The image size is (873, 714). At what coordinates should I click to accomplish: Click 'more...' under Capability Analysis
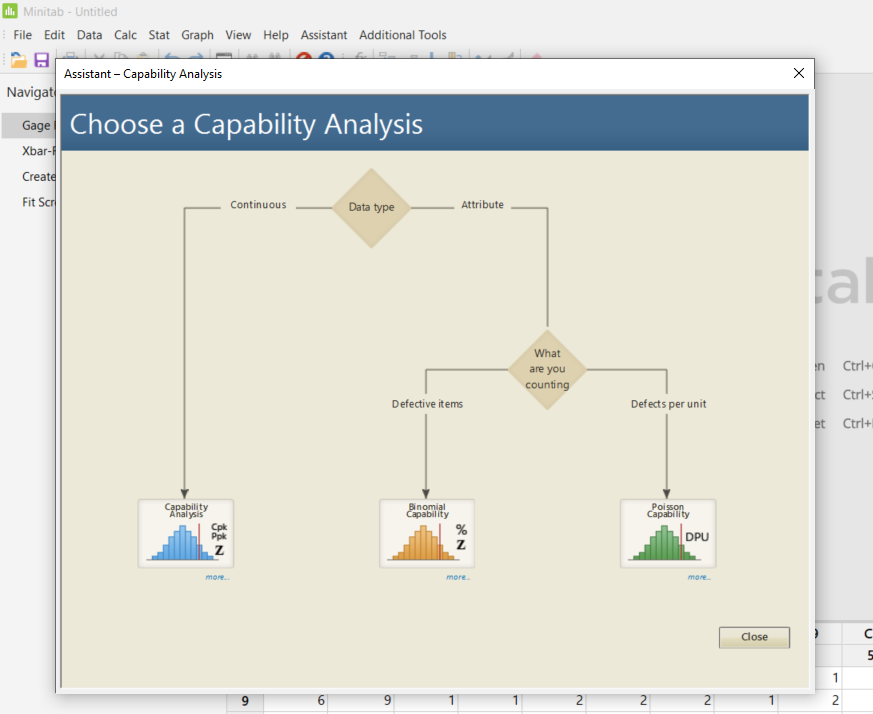point(217,577)
